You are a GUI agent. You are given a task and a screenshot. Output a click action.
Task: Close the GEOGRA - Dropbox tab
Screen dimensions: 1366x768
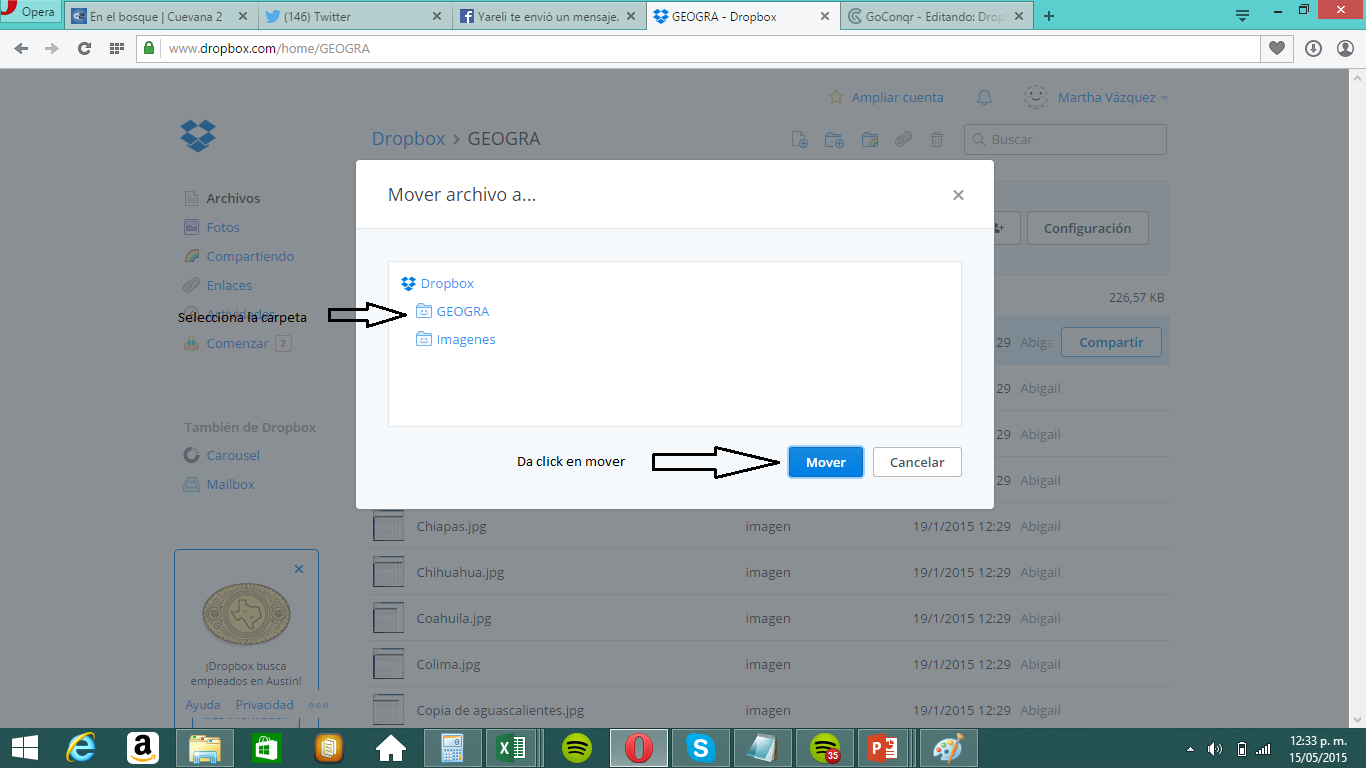[x=824, y=17]
